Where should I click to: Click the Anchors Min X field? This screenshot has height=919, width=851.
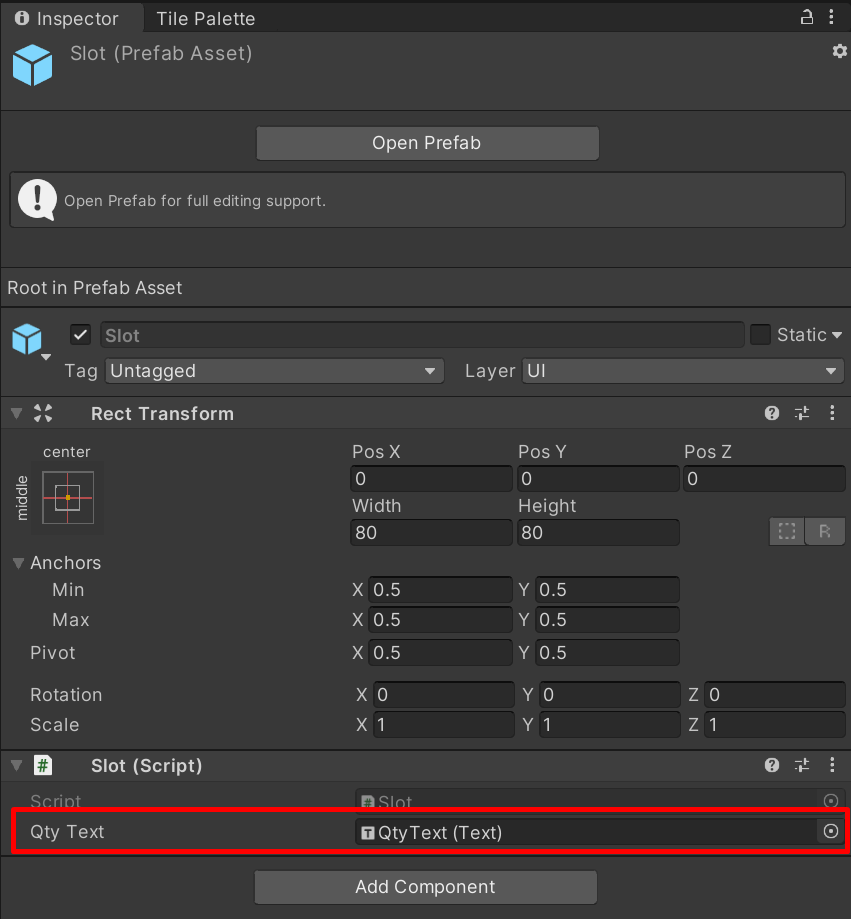coord(440,590)
